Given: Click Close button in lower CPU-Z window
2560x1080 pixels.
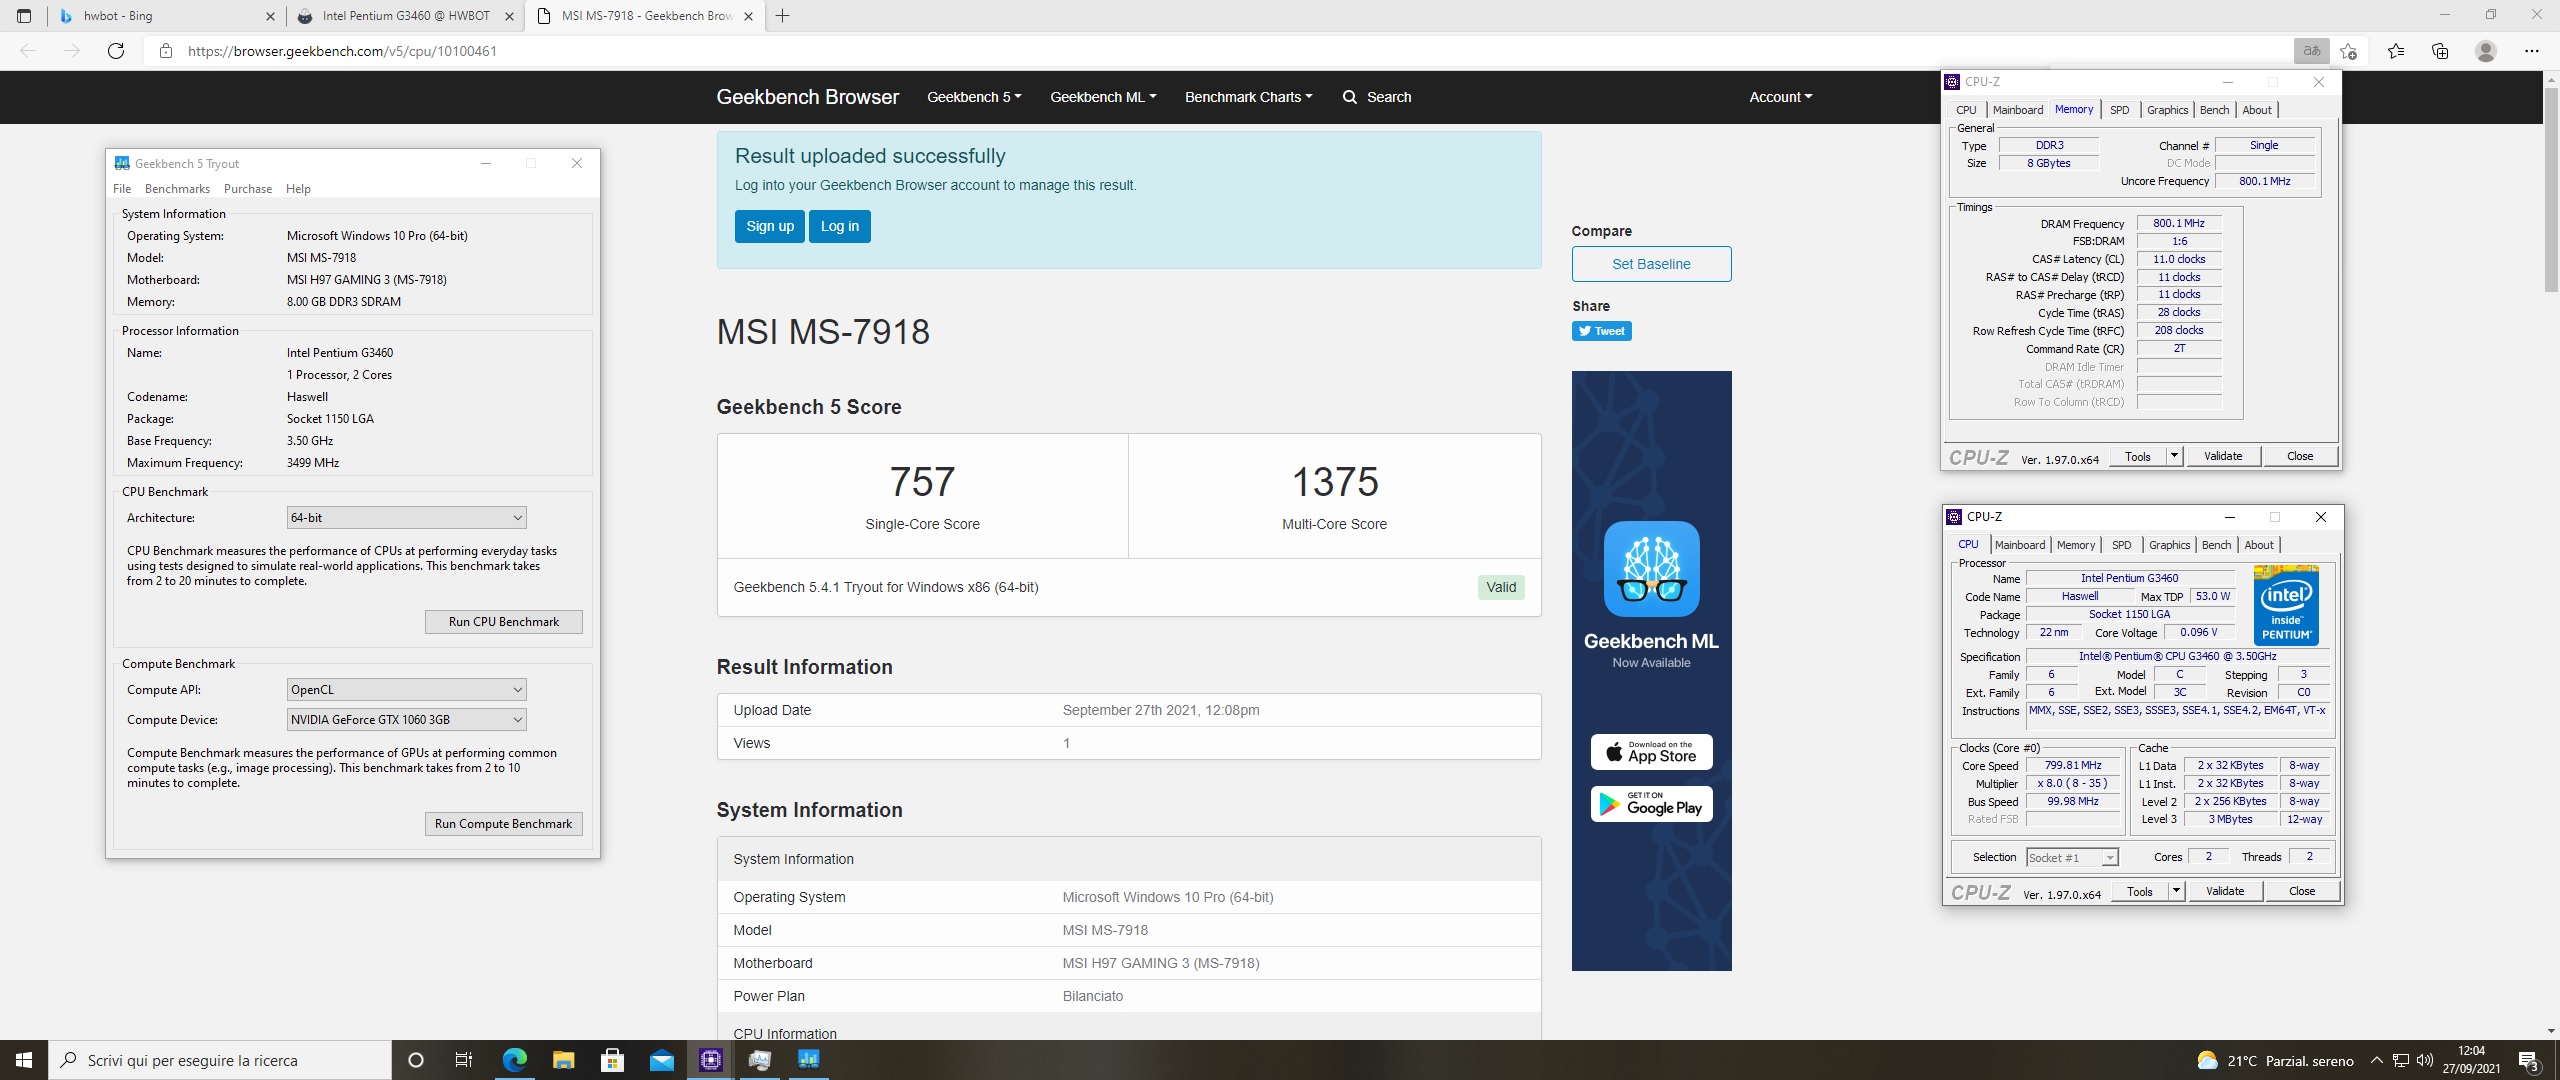Looking at the screenshot, I should (x=2301, y=891).
